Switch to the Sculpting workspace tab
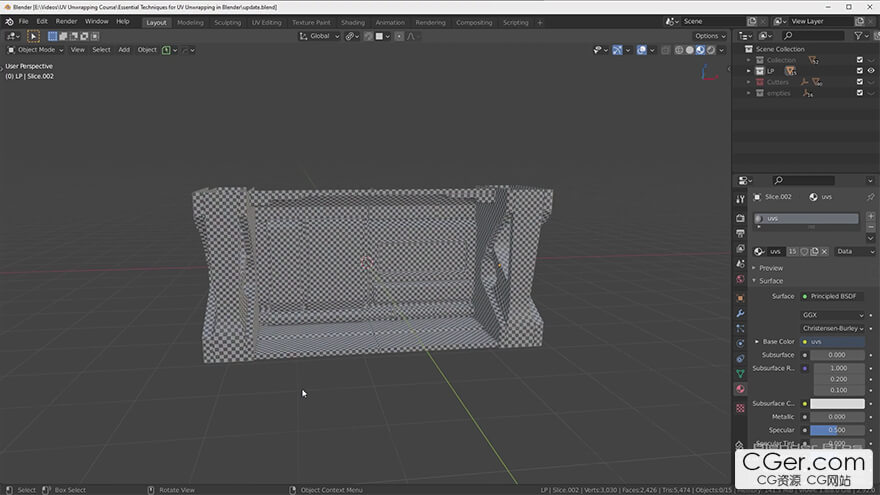This screenshot has width=880, height=495. [x=227, y=22]
